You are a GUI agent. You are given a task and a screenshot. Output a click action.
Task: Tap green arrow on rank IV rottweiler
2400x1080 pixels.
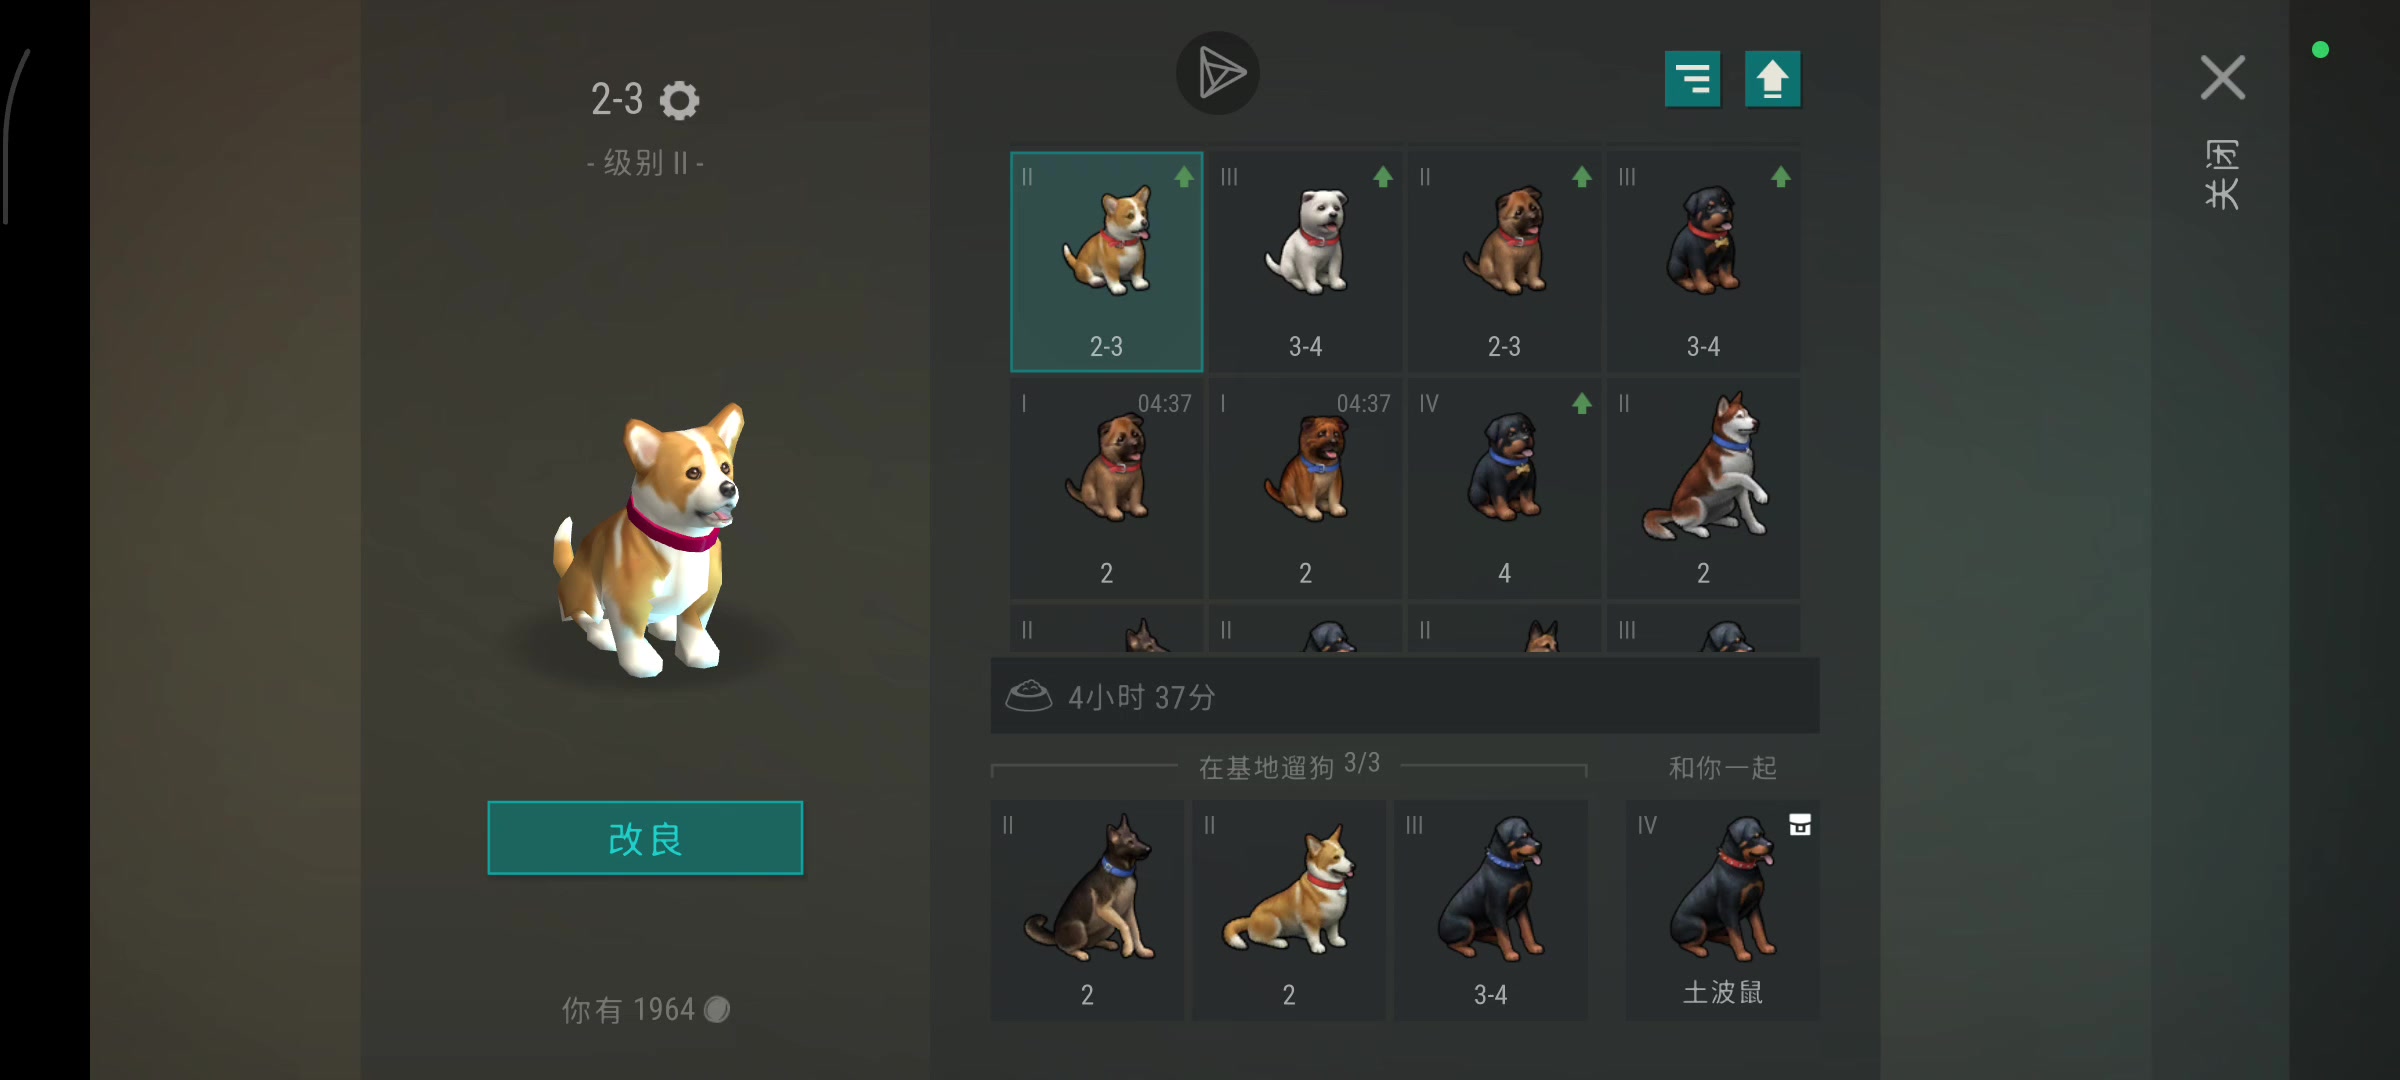pos(1582,404)
